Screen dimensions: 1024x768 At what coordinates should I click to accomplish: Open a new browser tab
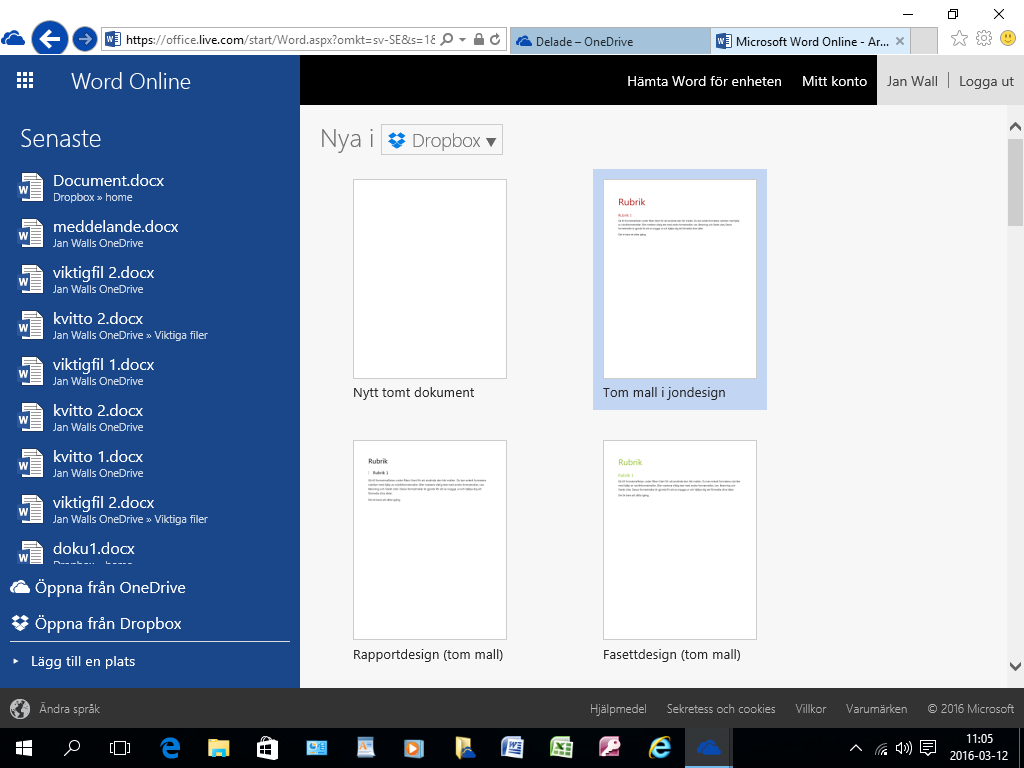pyautogui.click(x=923, y=41)
